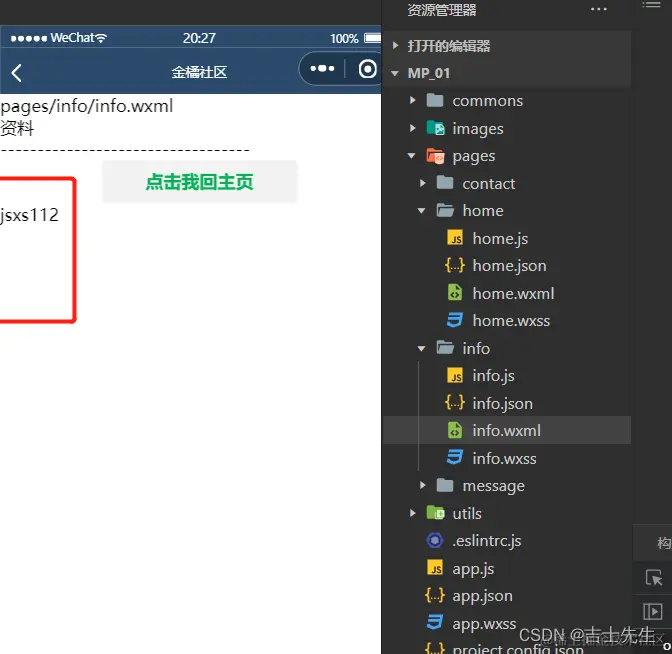Select the contact folder icon
The image size is (672, 654).
pos(445,183)
